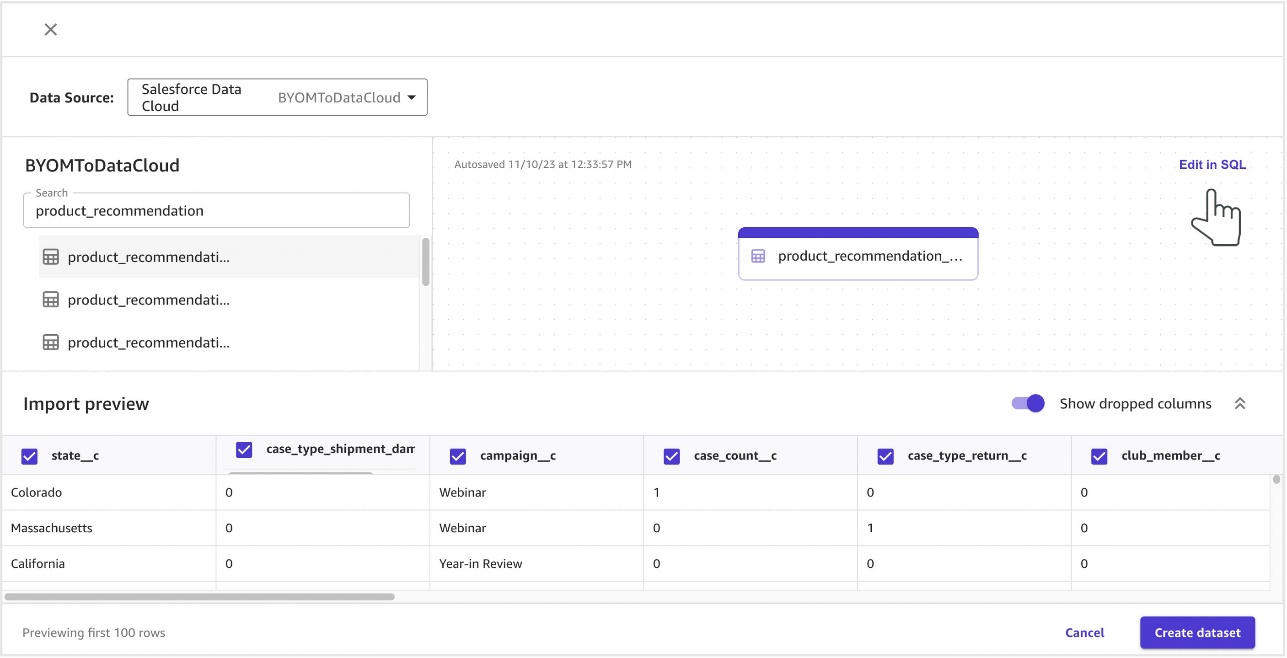Uncheck the state__c column checkbox
Screen dimensions: 1287x658
point(30,457)
